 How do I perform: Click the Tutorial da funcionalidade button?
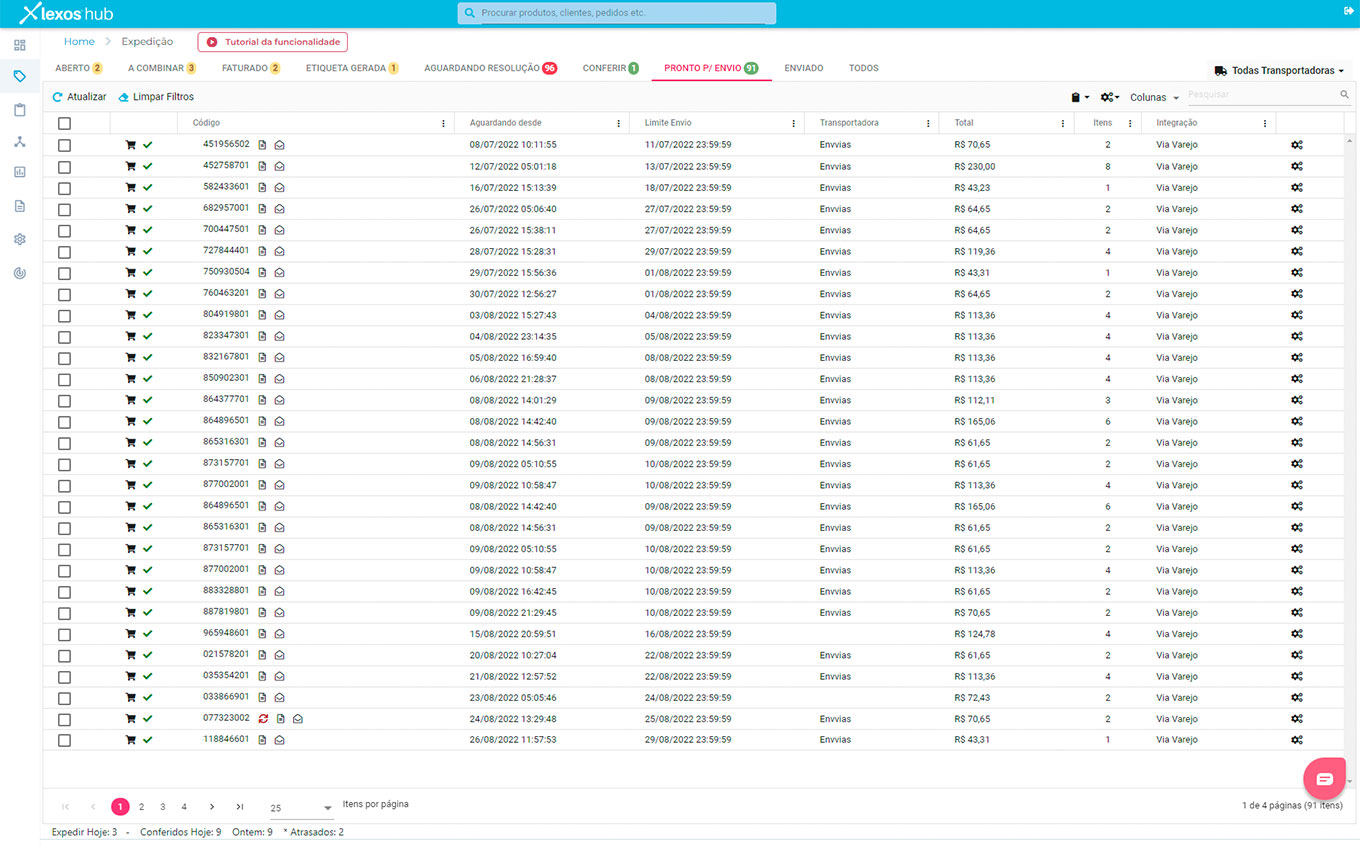tap(273, 42)
